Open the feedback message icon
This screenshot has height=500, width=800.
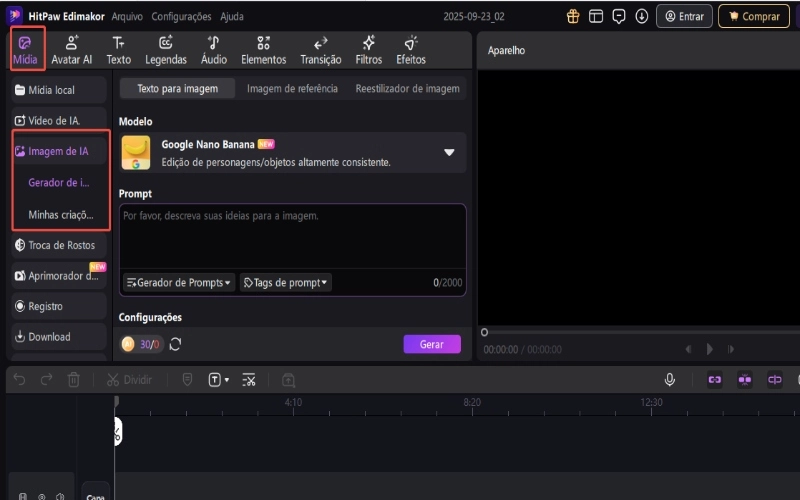tap(619, 16)
